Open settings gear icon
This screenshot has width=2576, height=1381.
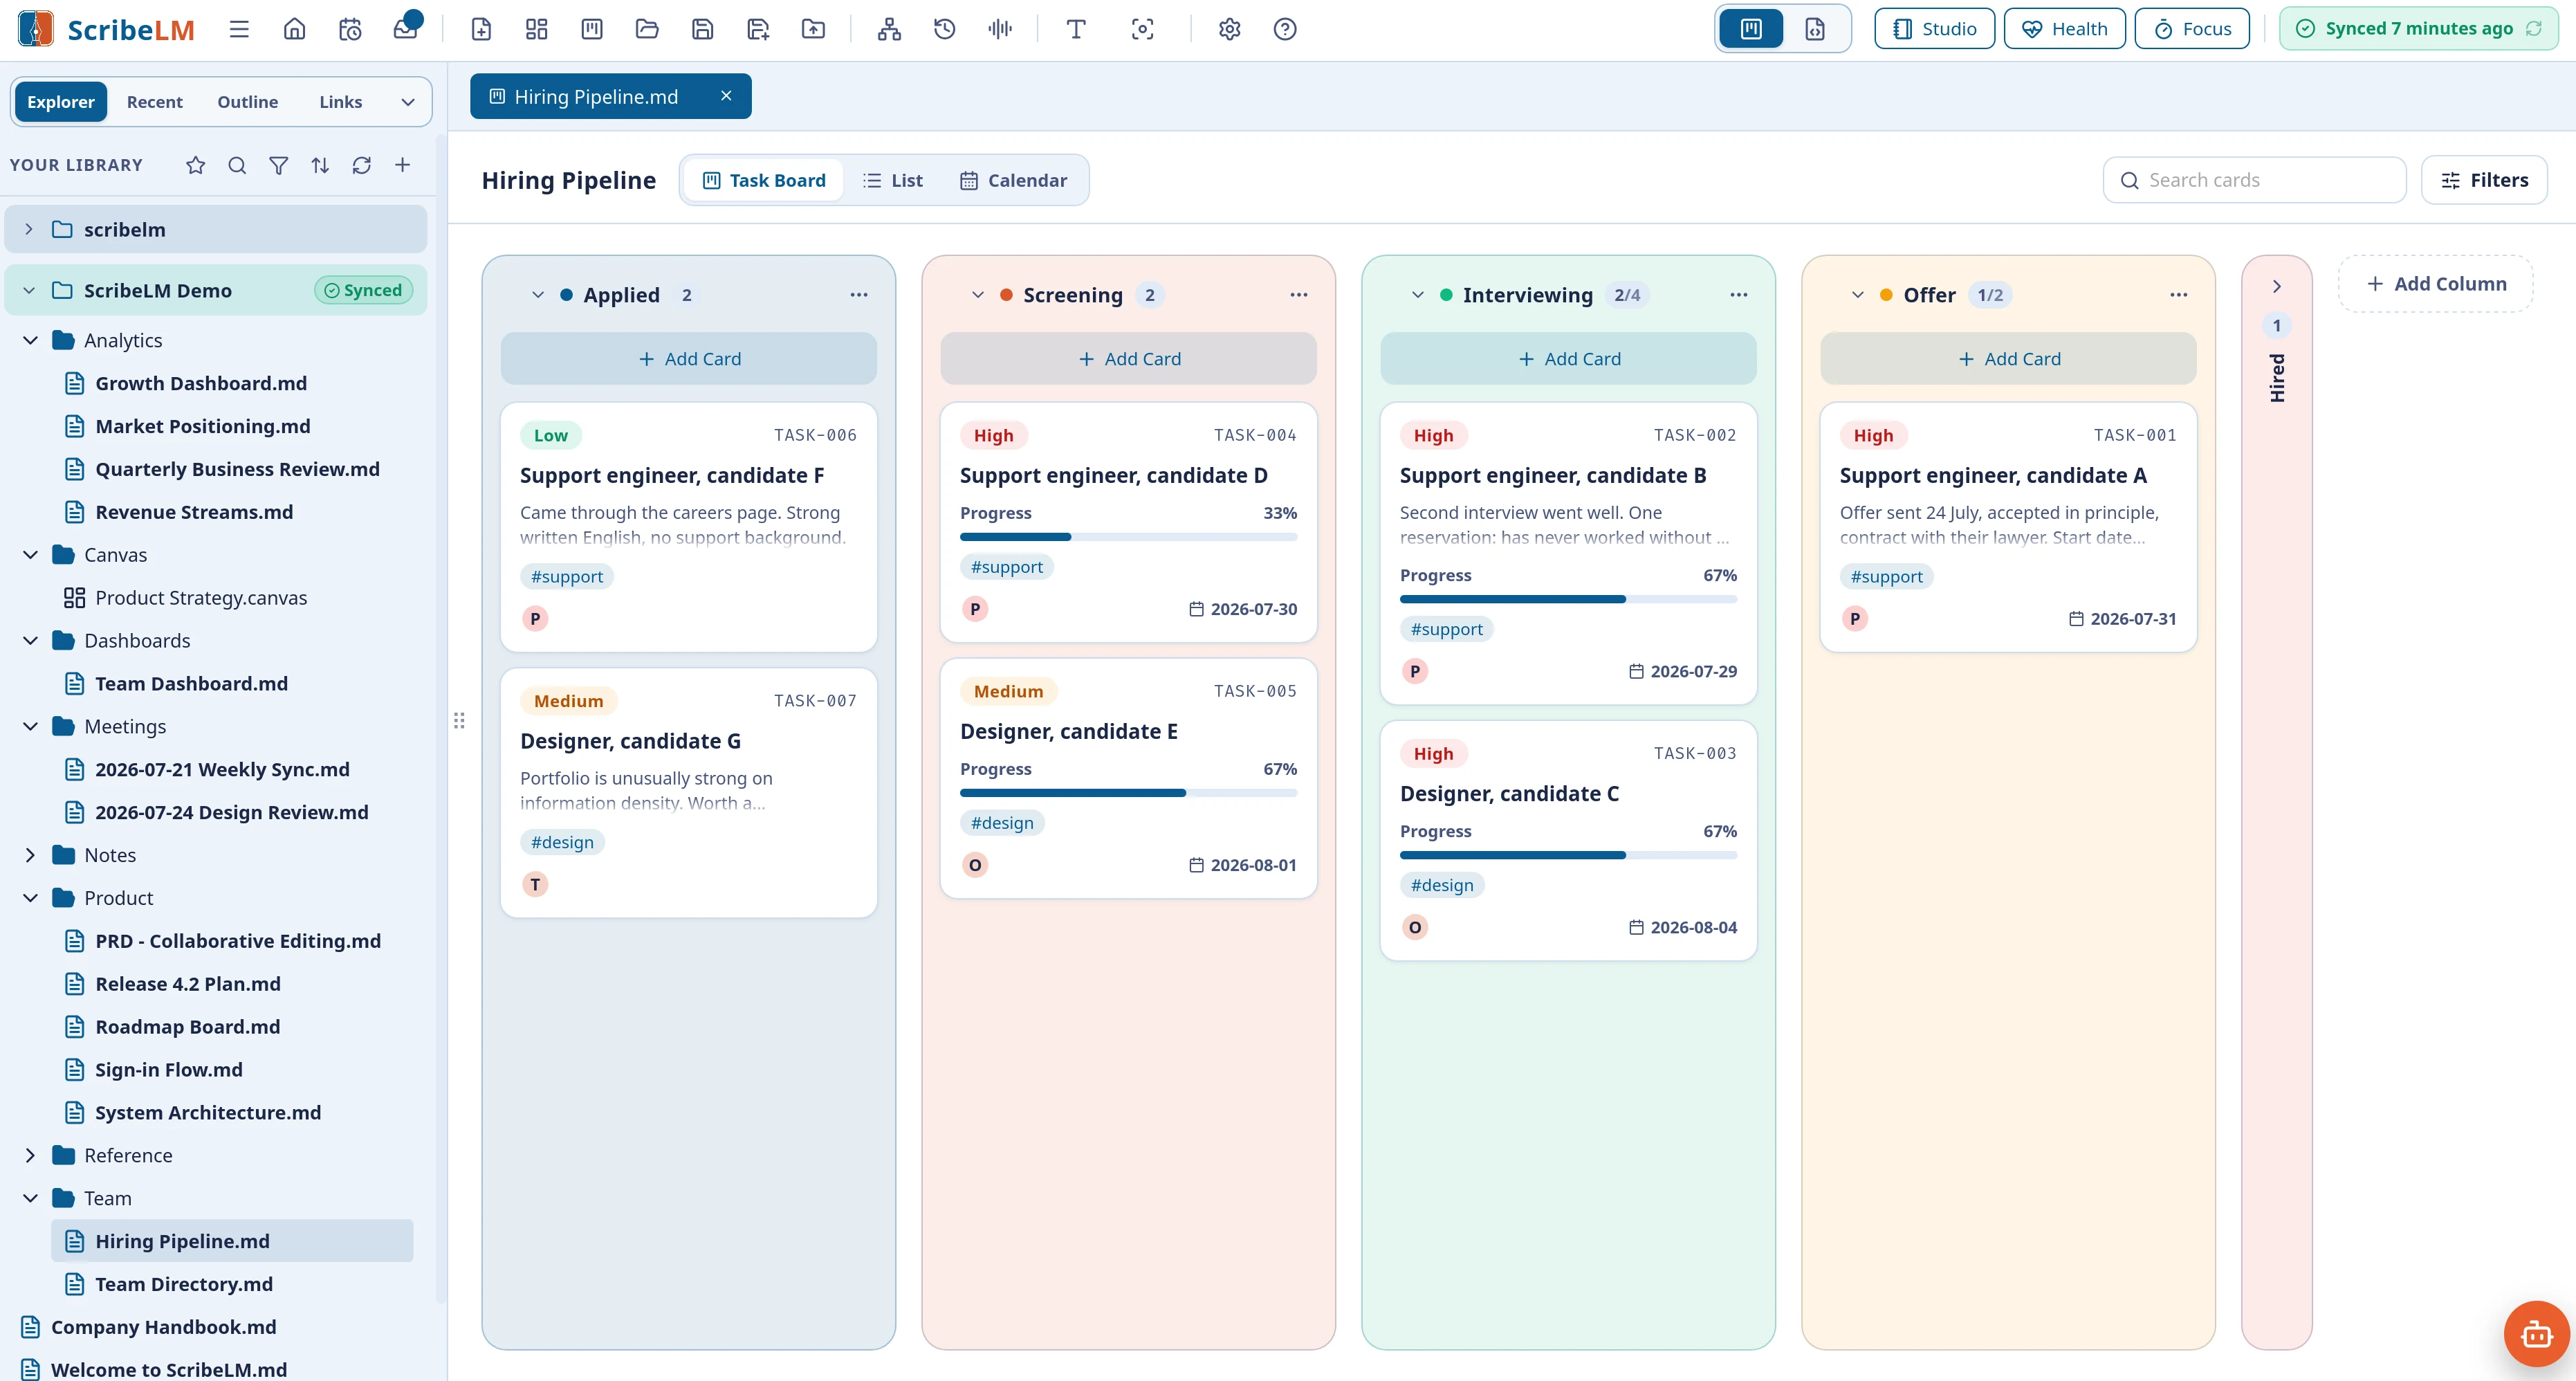[x=1230, y=29]
